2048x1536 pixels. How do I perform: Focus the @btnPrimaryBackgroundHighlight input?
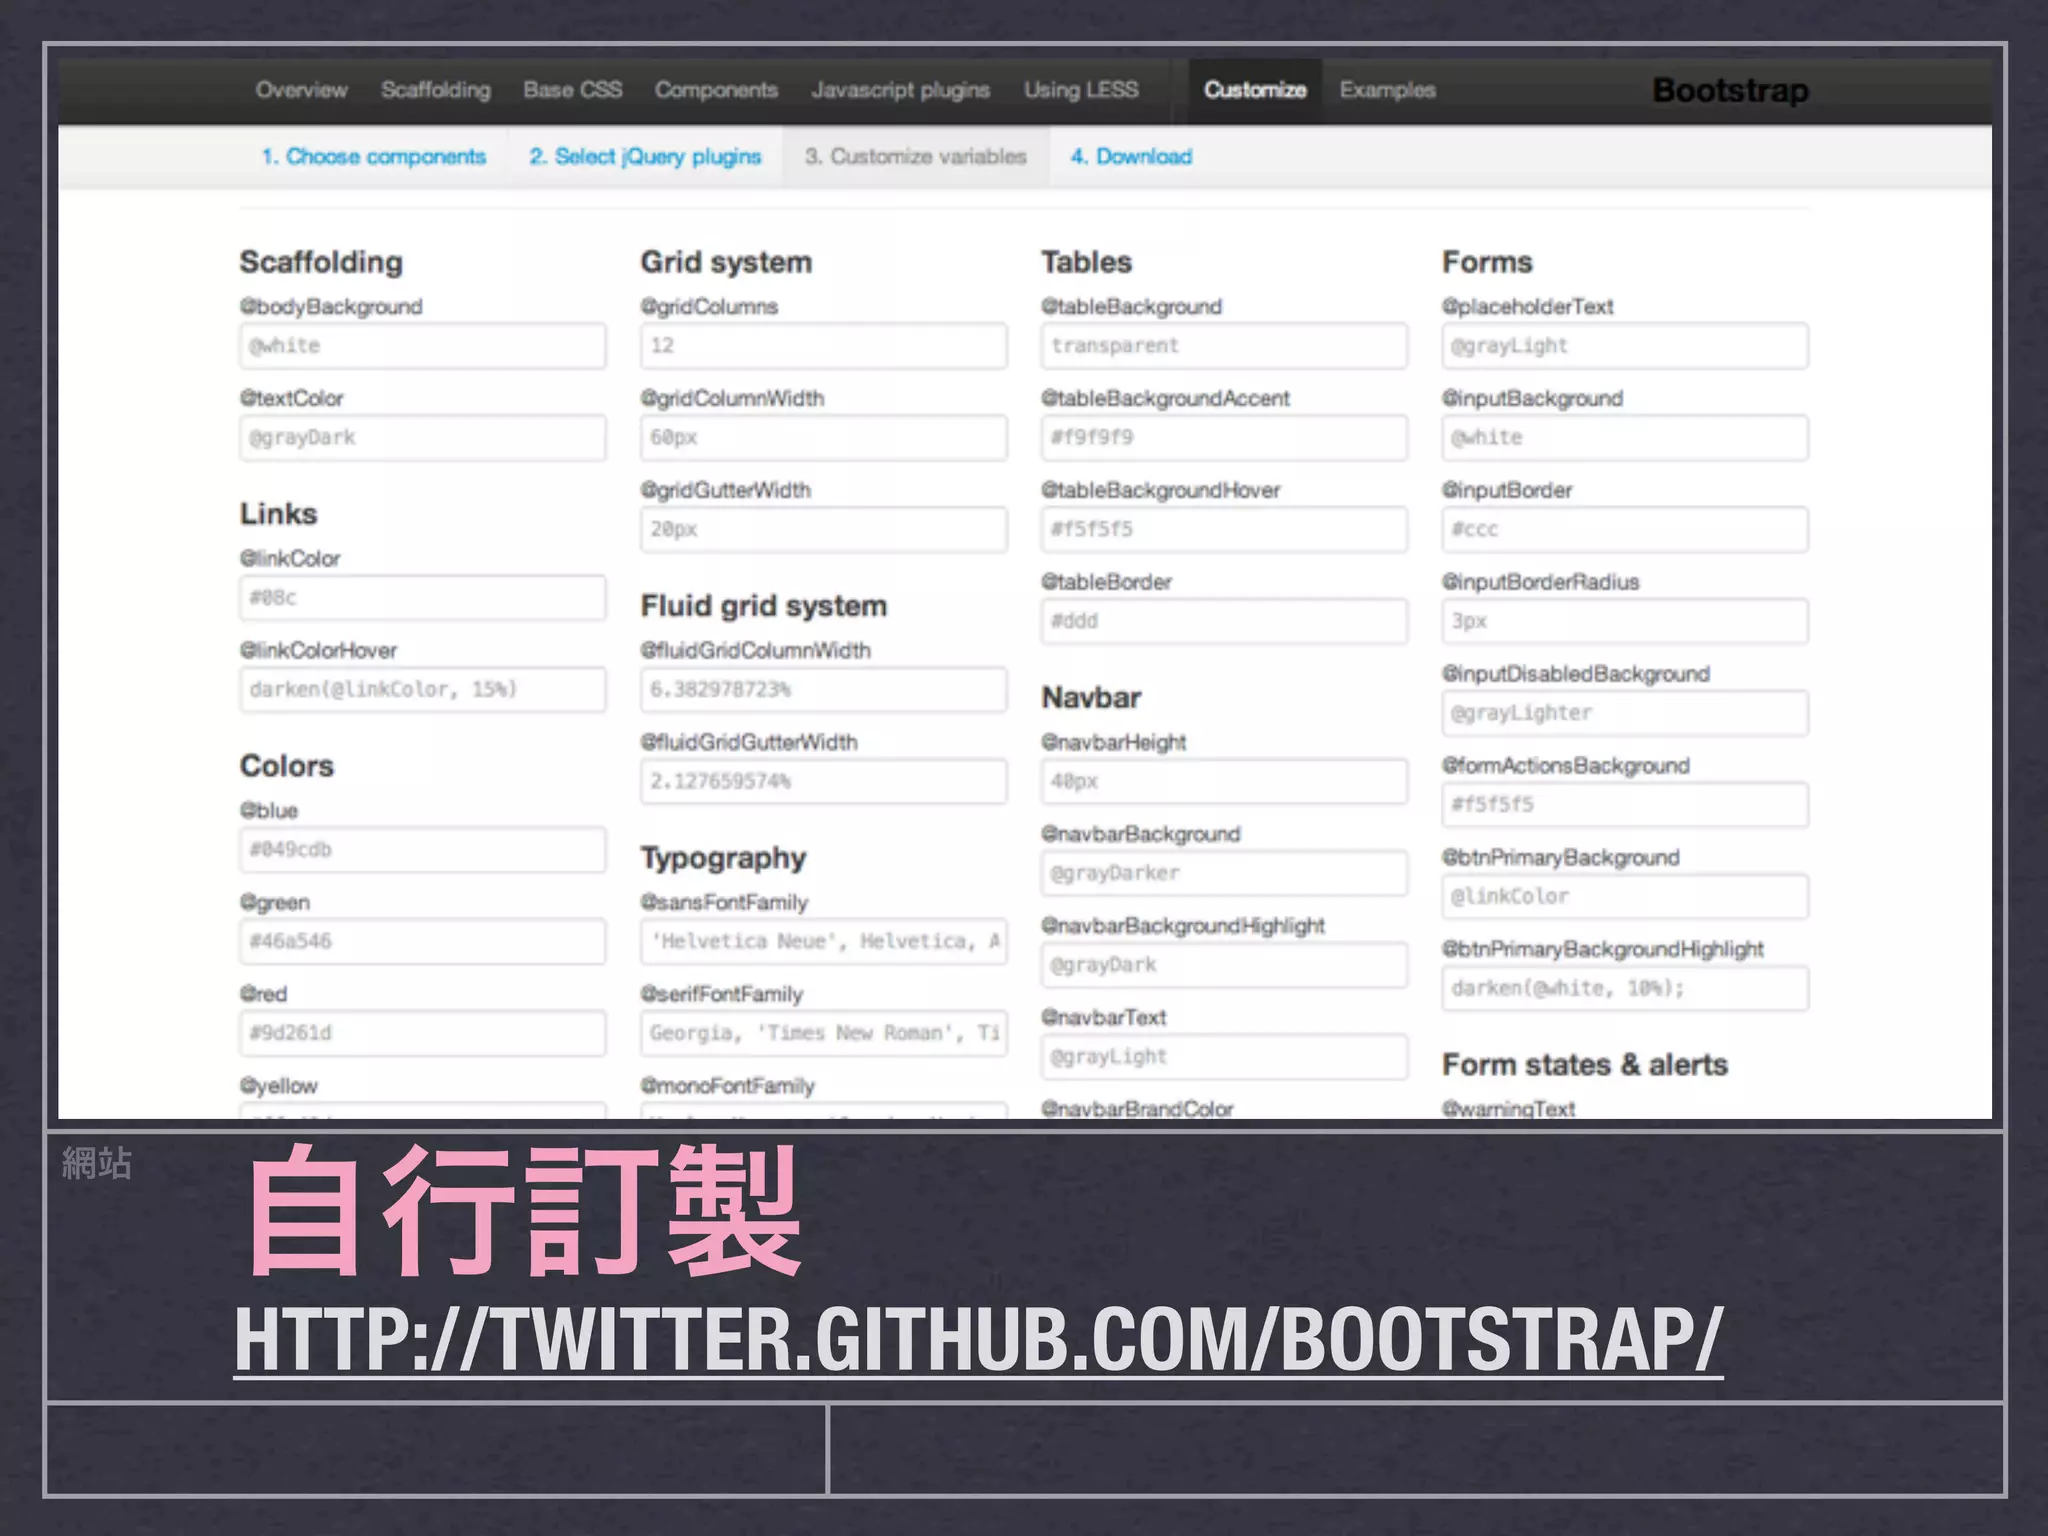[1625, 989]
